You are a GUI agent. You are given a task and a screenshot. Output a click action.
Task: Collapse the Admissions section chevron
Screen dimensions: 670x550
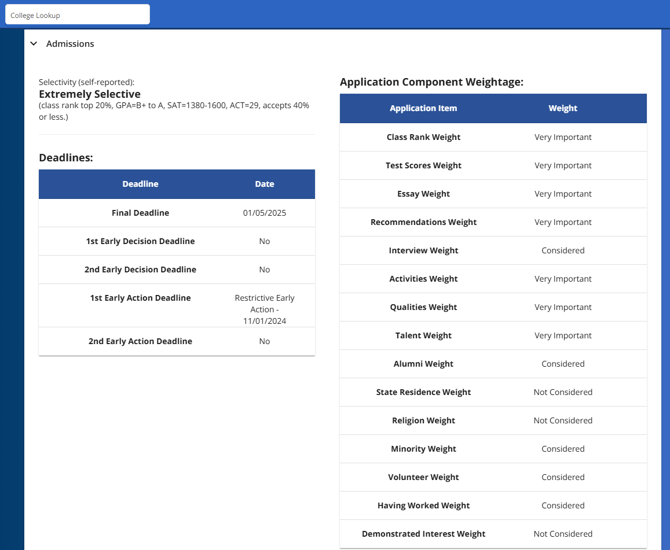click(x=34, y=44)
